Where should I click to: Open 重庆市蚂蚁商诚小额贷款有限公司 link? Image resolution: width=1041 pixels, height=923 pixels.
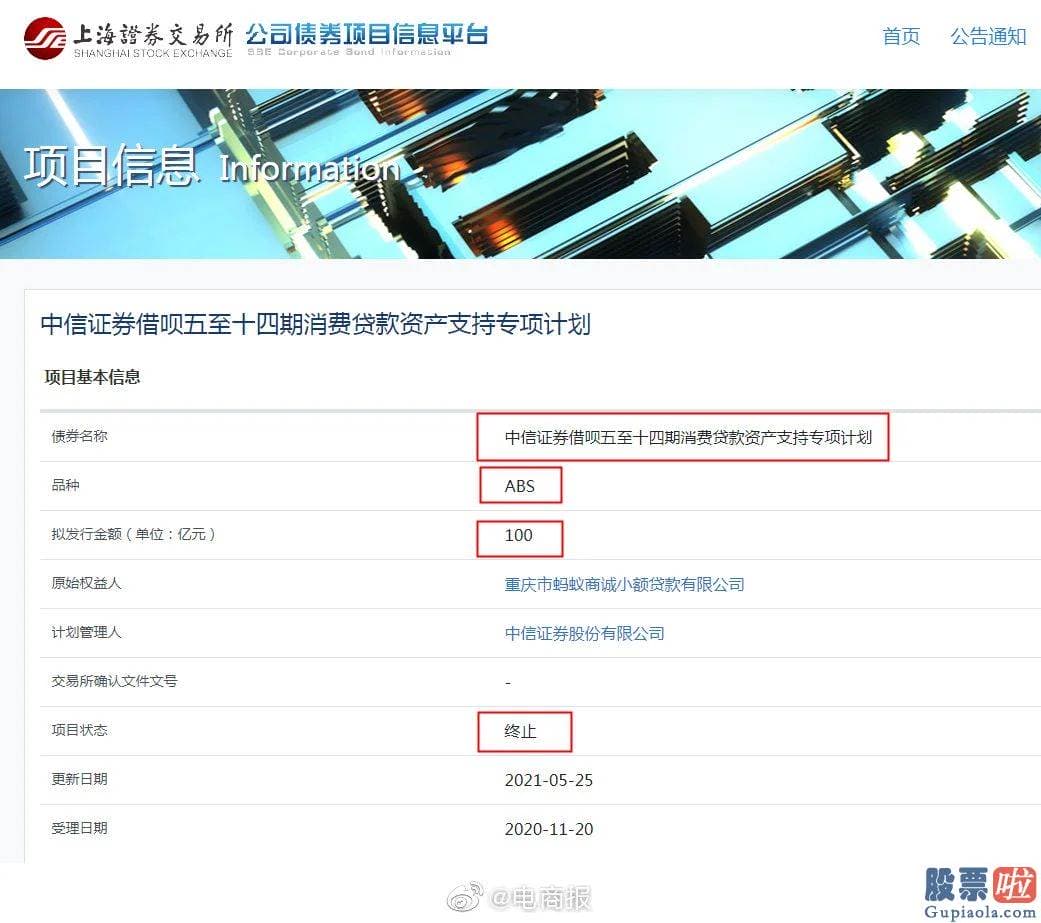click(624, 584)
